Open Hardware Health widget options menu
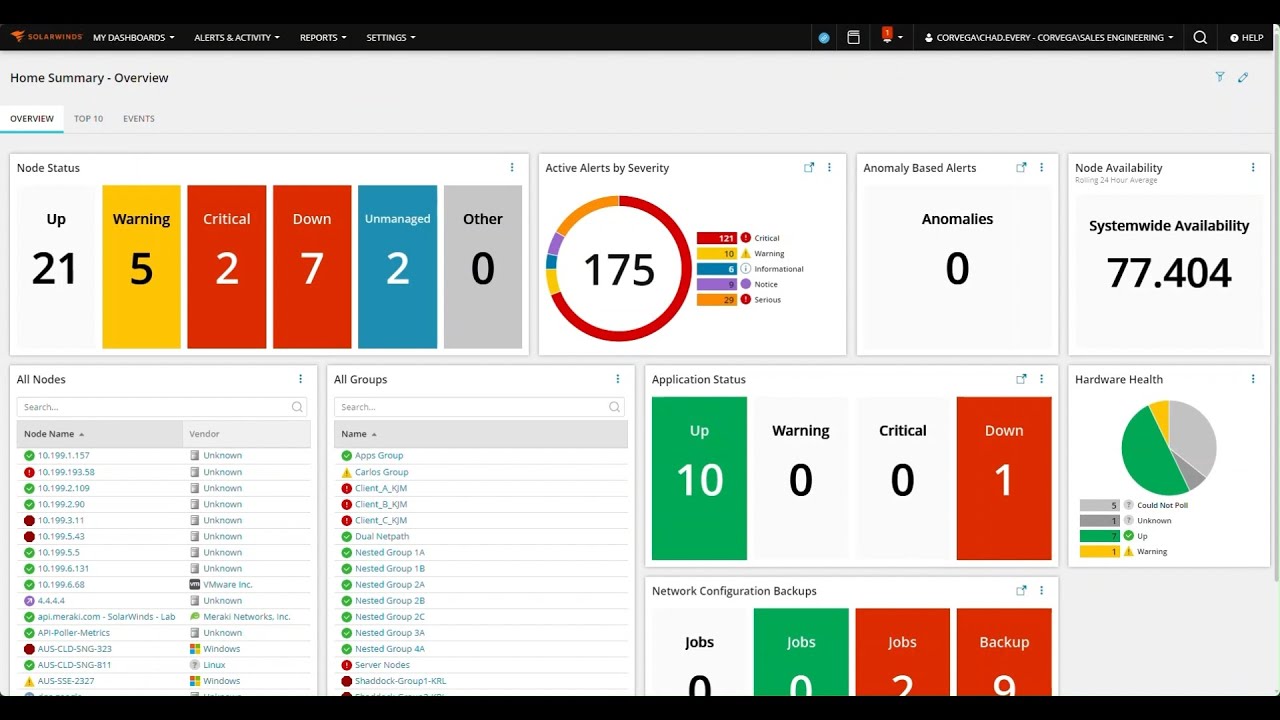Screen dimensions: 1280x720 pos(1252,379)
